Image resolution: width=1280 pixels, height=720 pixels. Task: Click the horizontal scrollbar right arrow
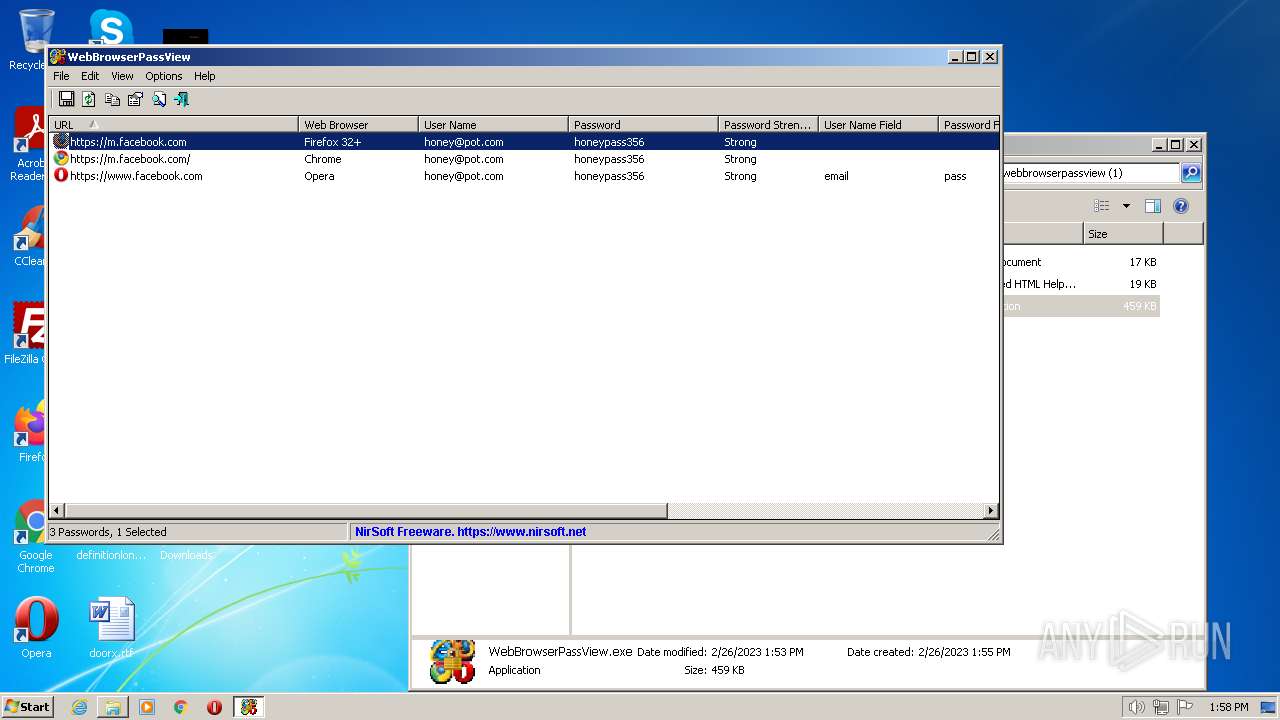click(991, 511)
